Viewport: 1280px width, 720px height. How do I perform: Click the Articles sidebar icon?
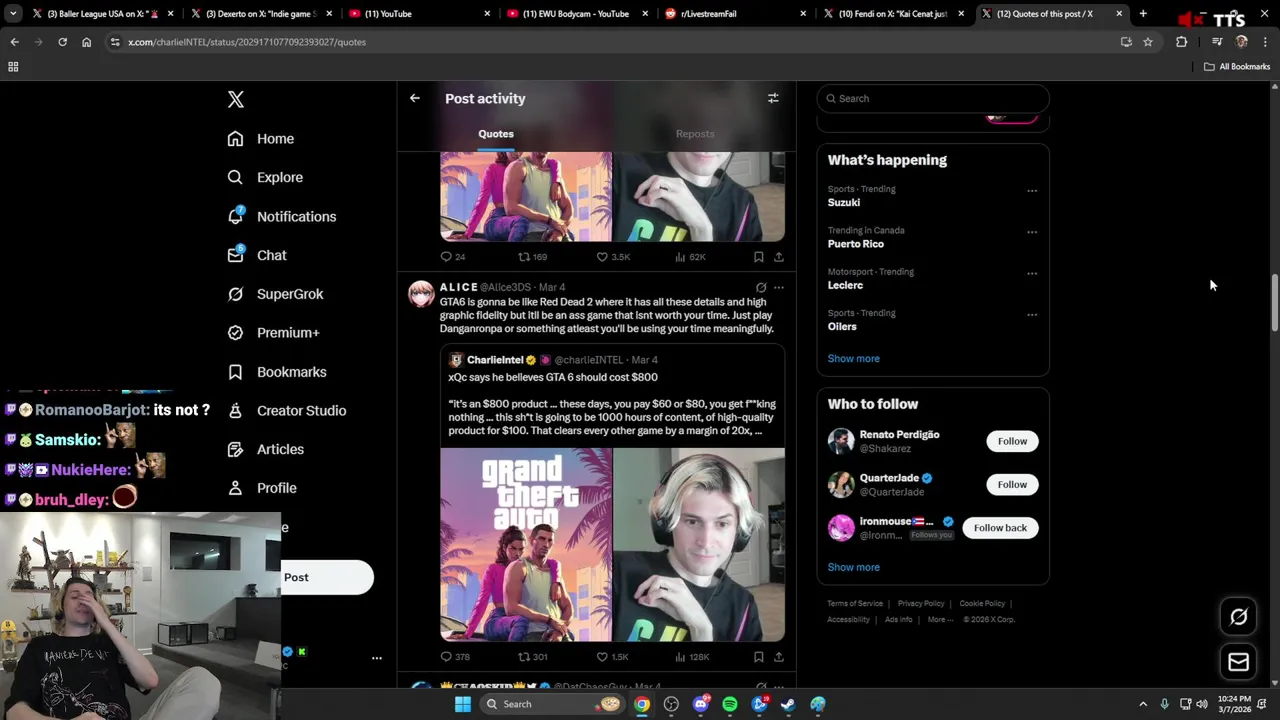(x=235, y=449)
